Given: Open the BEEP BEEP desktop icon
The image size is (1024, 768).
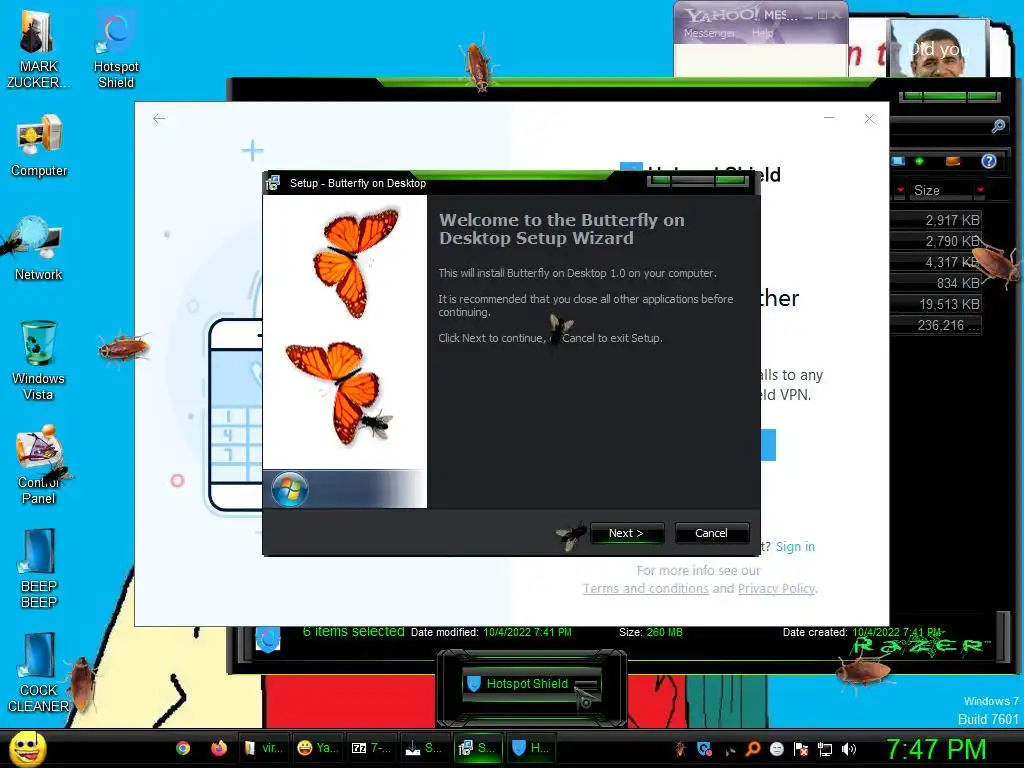Looking at the screenshot, I should 39,568.
